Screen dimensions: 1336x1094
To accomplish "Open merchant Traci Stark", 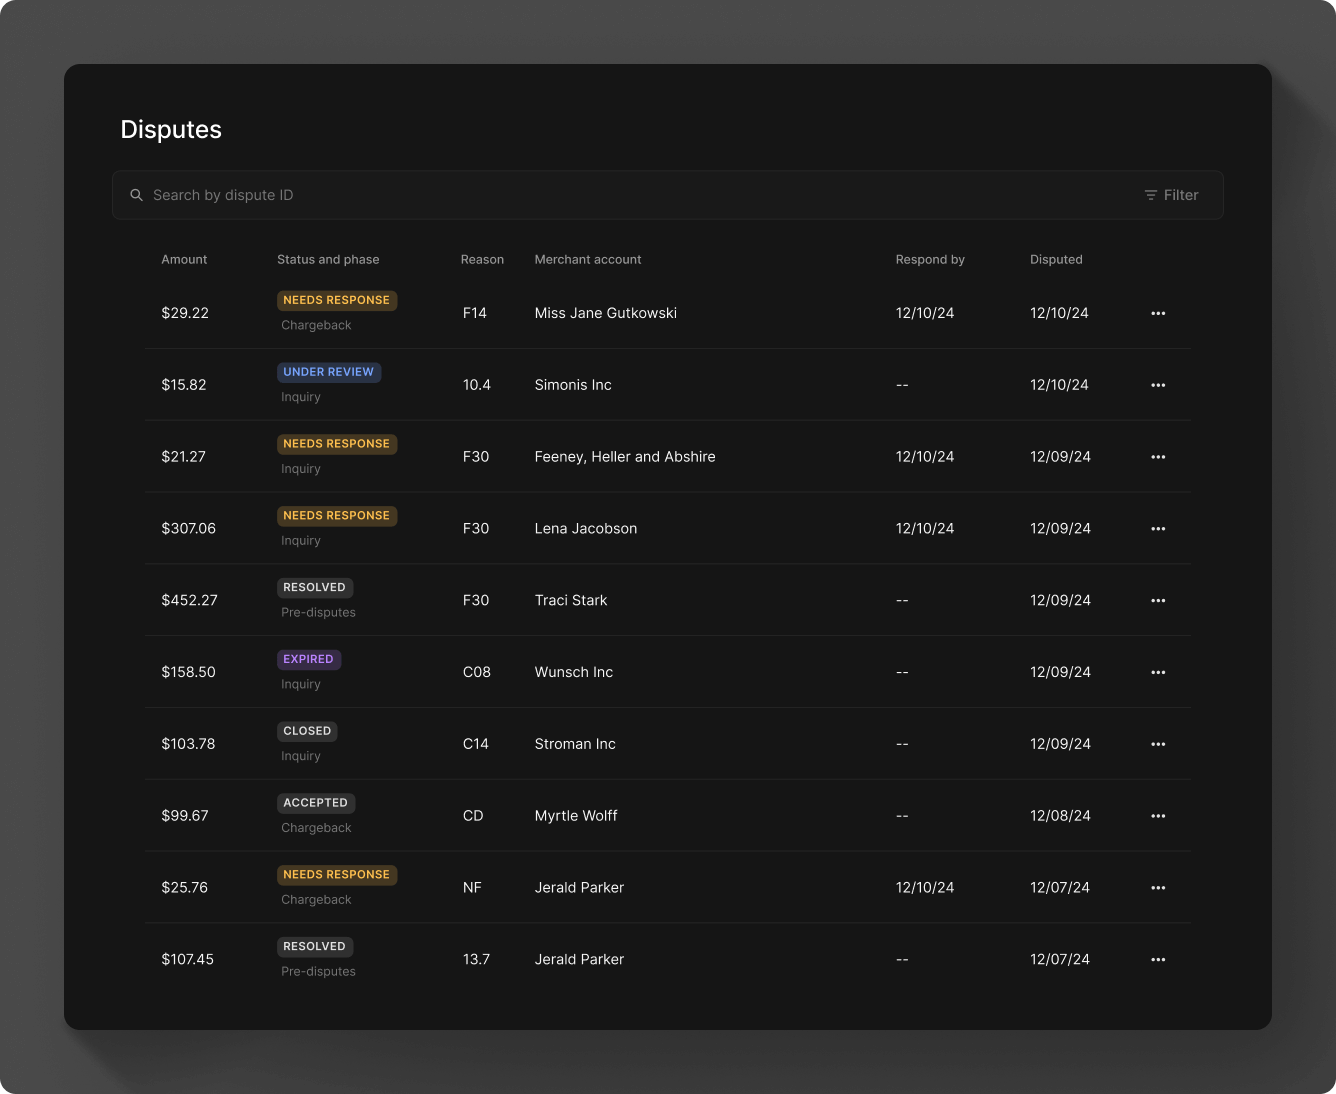I will 571,601.
